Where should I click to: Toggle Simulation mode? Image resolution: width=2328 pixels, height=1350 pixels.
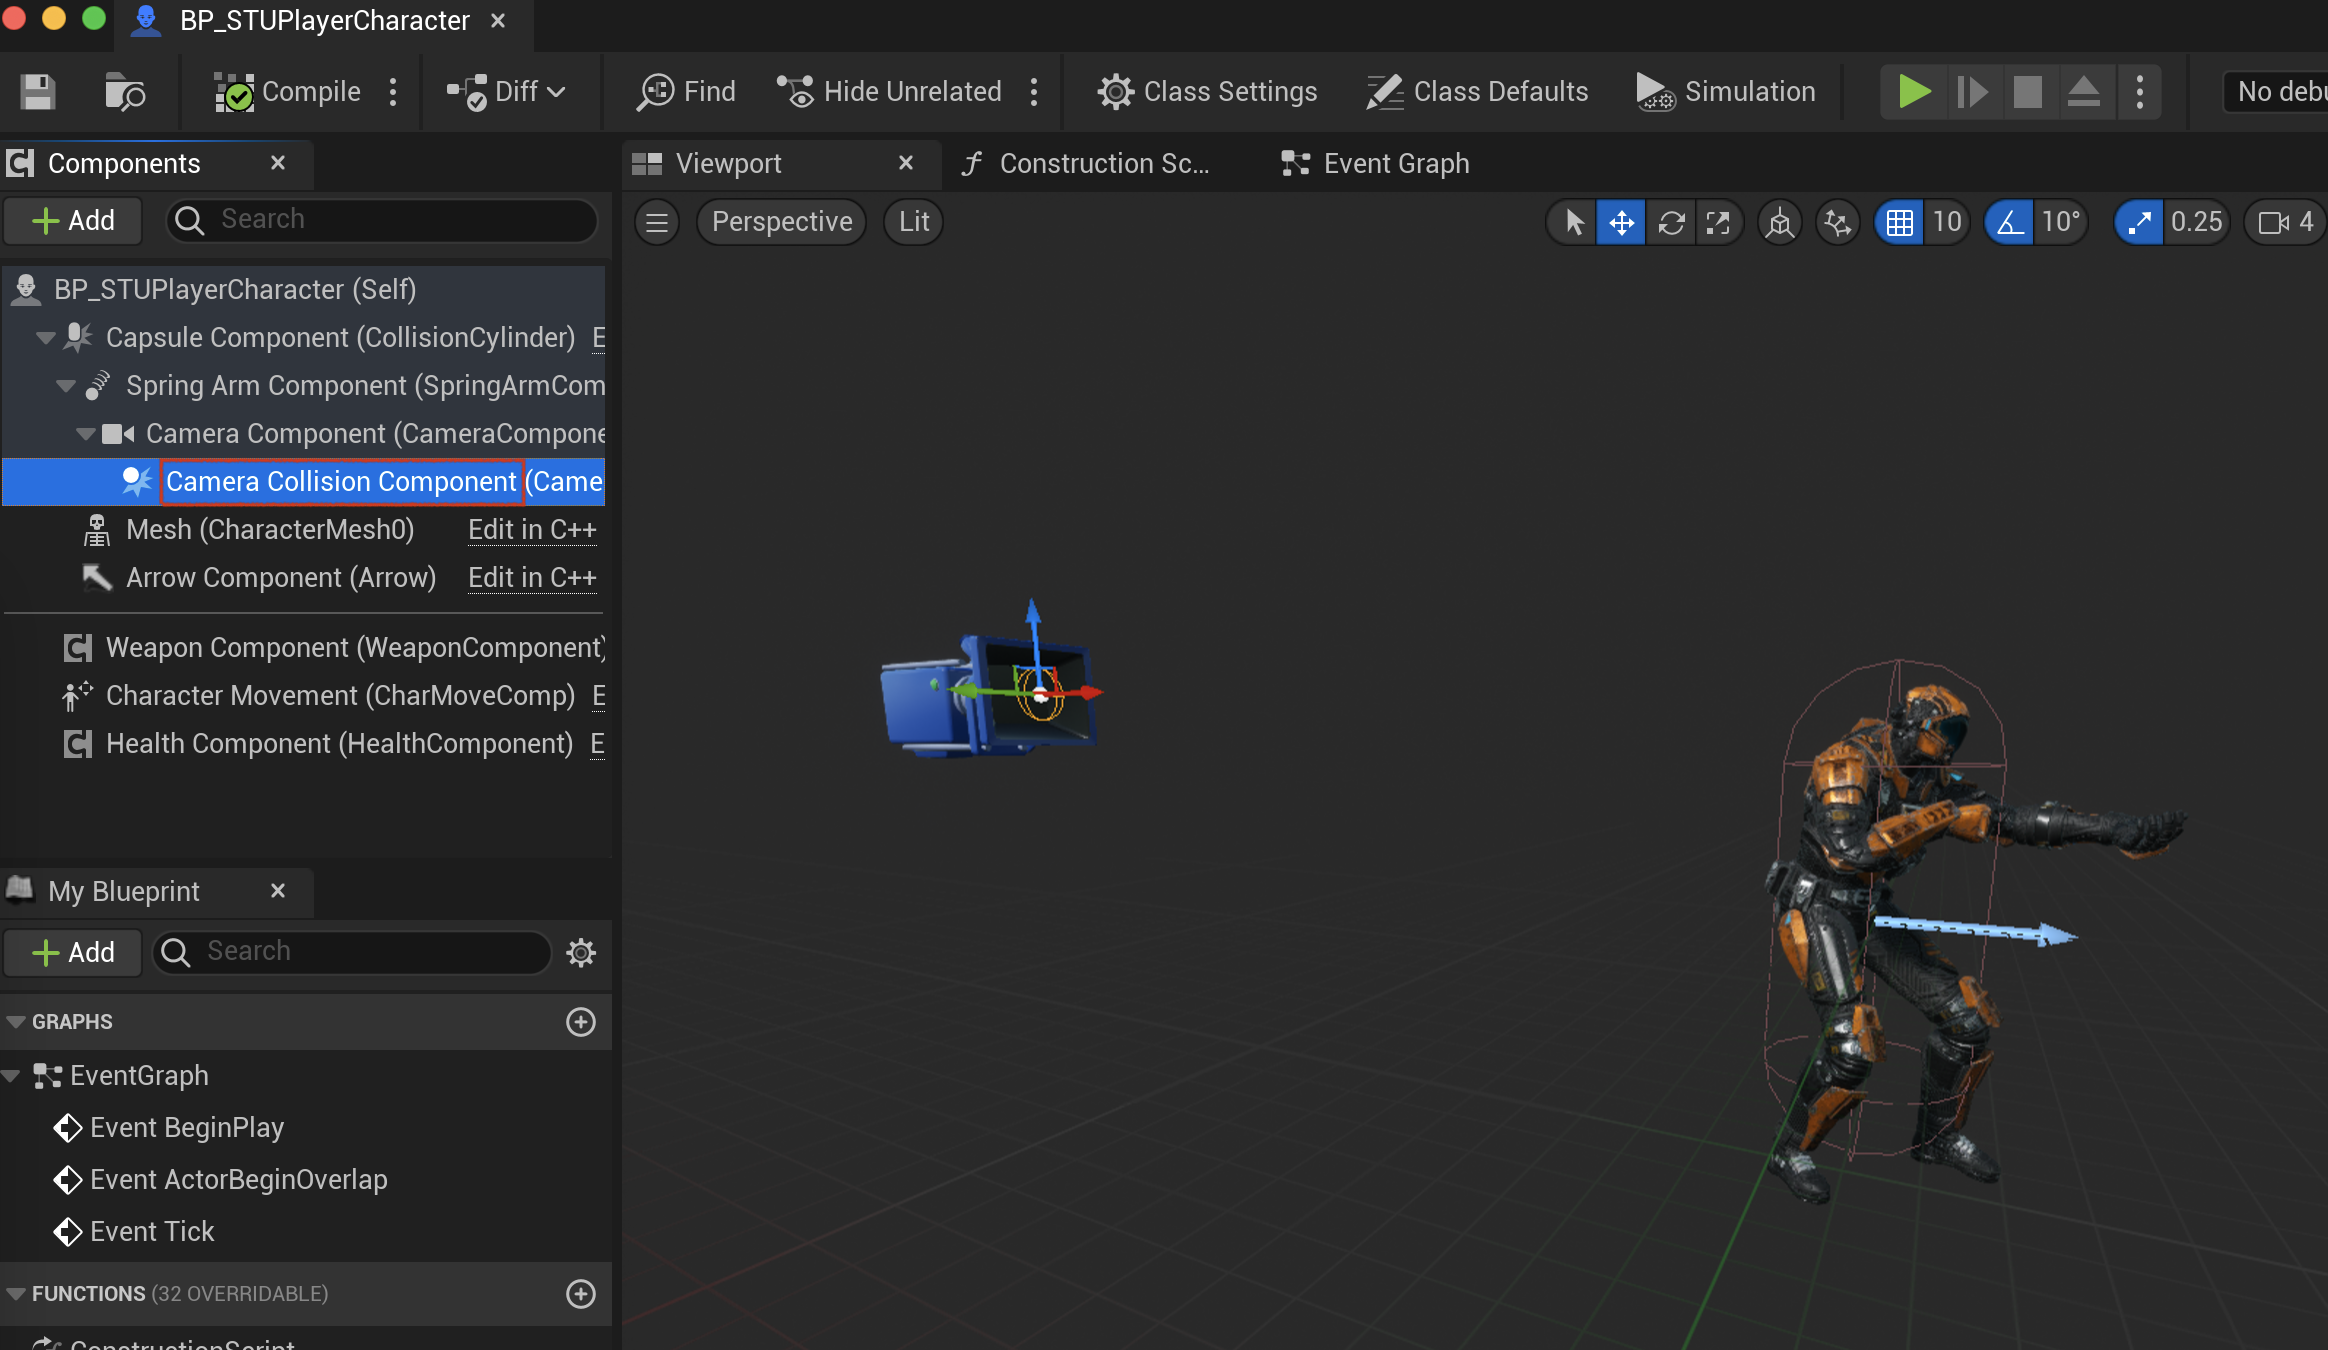click(x=1726, y=92)
